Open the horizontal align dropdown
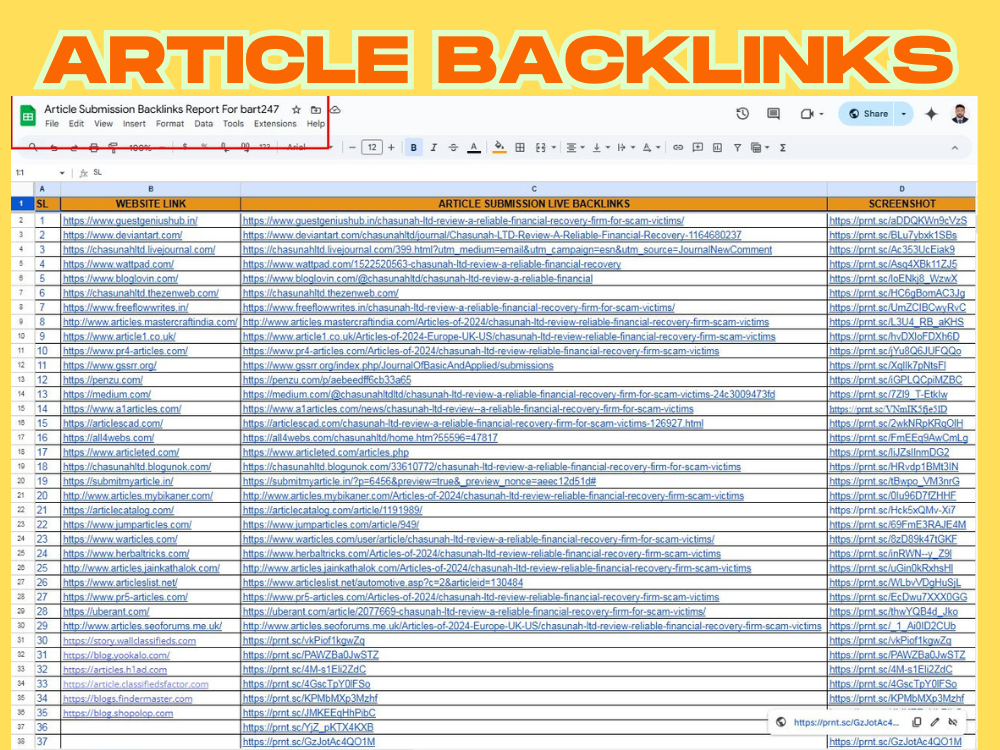1000x750 pixels. 576,147
